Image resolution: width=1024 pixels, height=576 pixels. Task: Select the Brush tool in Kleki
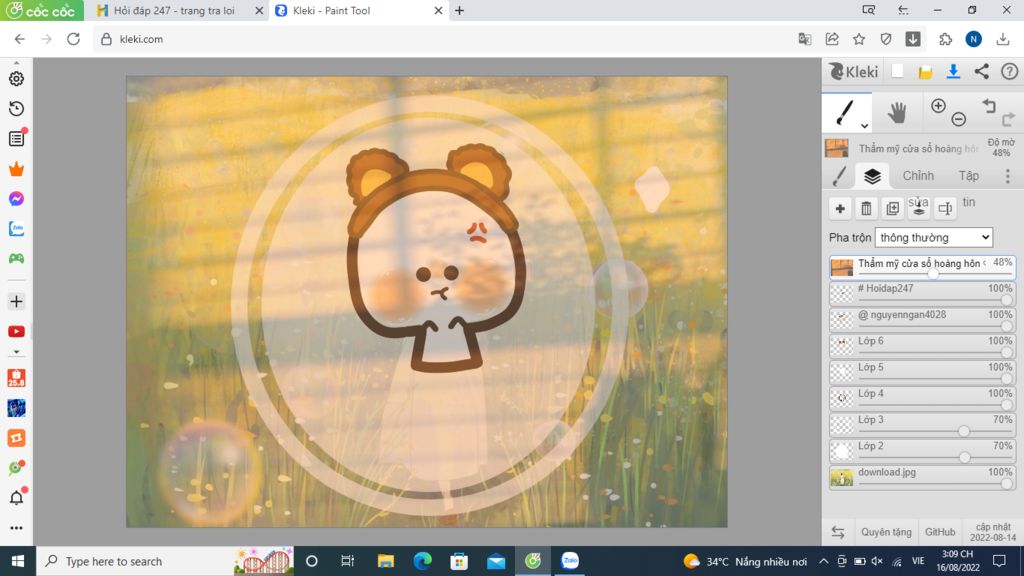point(844,112)
